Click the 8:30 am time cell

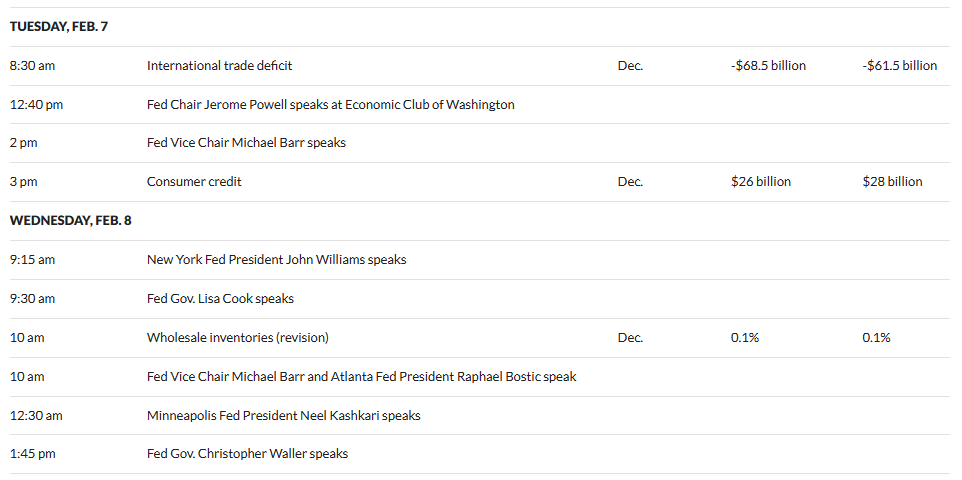click(32, 66)
